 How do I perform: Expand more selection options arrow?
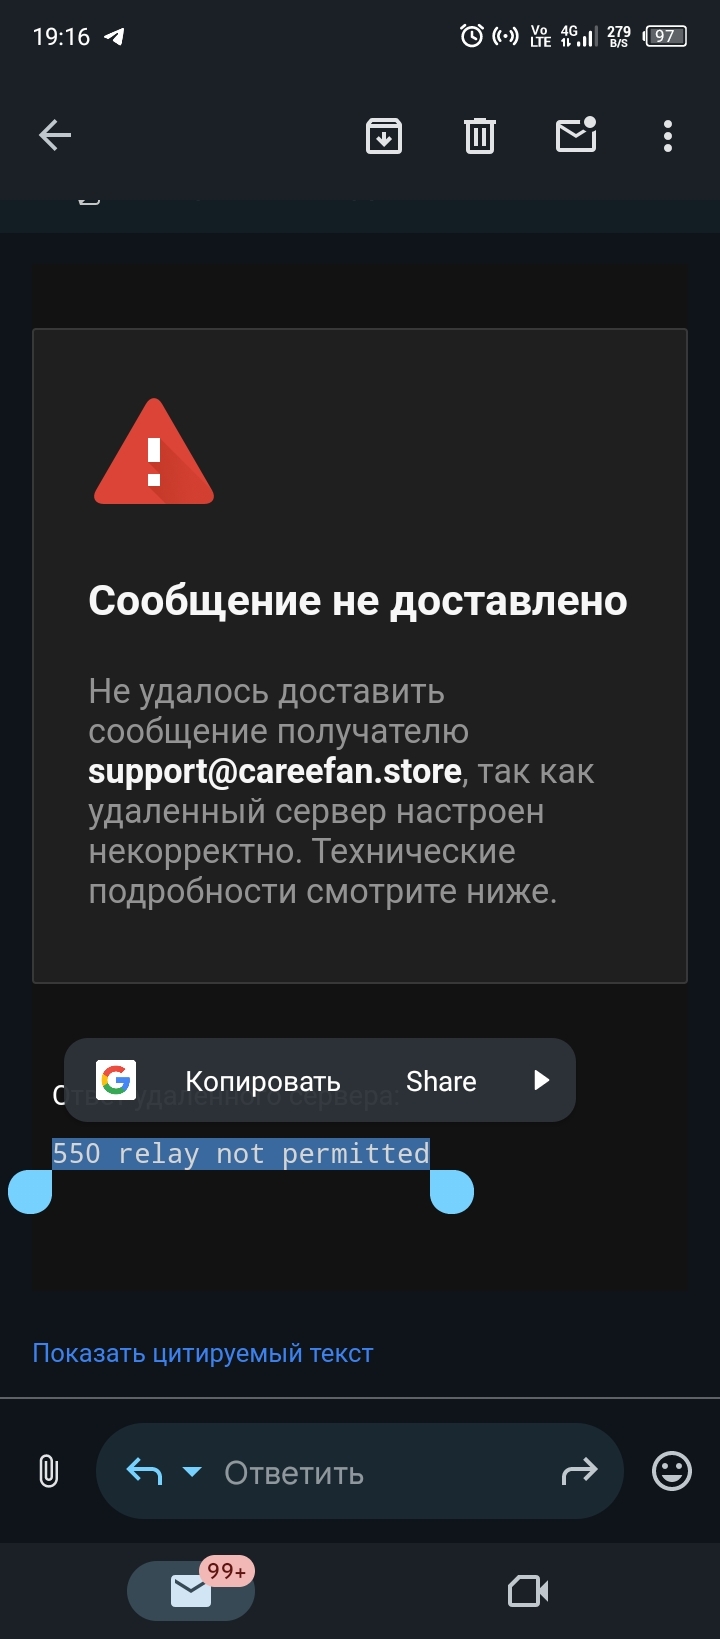click(x=541, y=1080)
